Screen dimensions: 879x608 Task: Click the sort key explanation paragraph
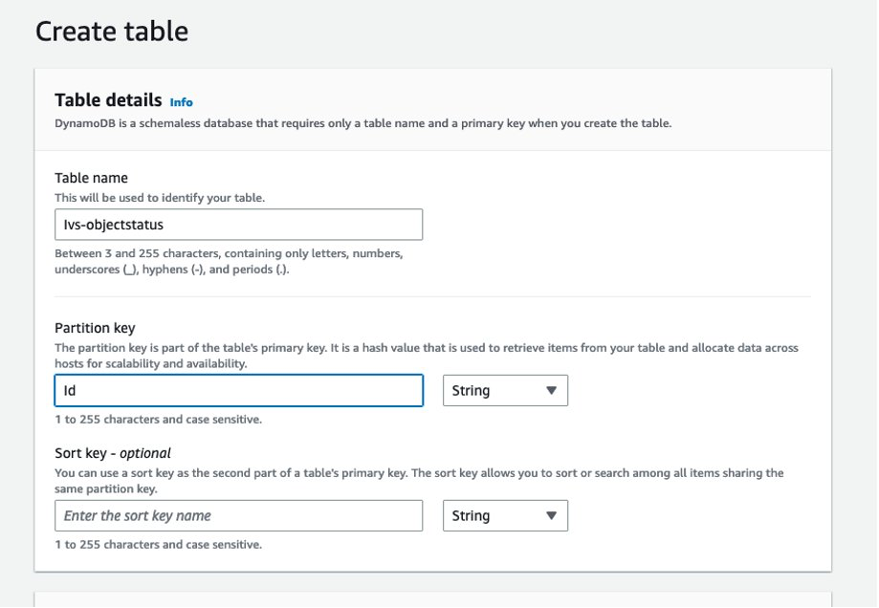coord(419,481)
